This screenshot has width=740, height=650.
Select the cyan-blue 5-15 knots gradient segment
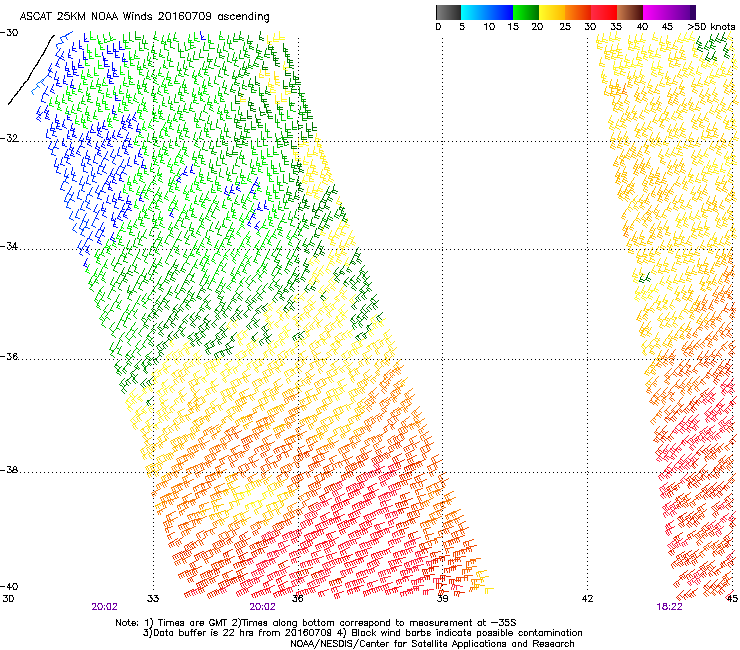tap(487, 12)
